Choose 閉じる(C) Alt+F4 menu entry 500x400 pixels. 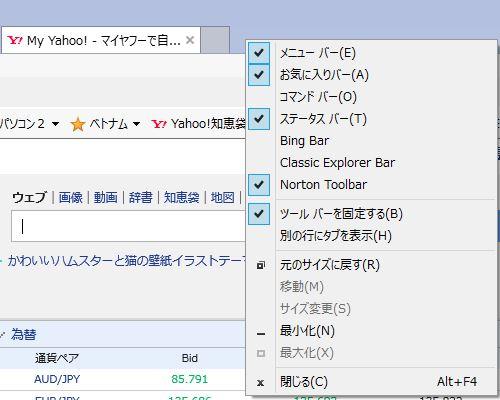pyautogui.click(x=371, y=382)
